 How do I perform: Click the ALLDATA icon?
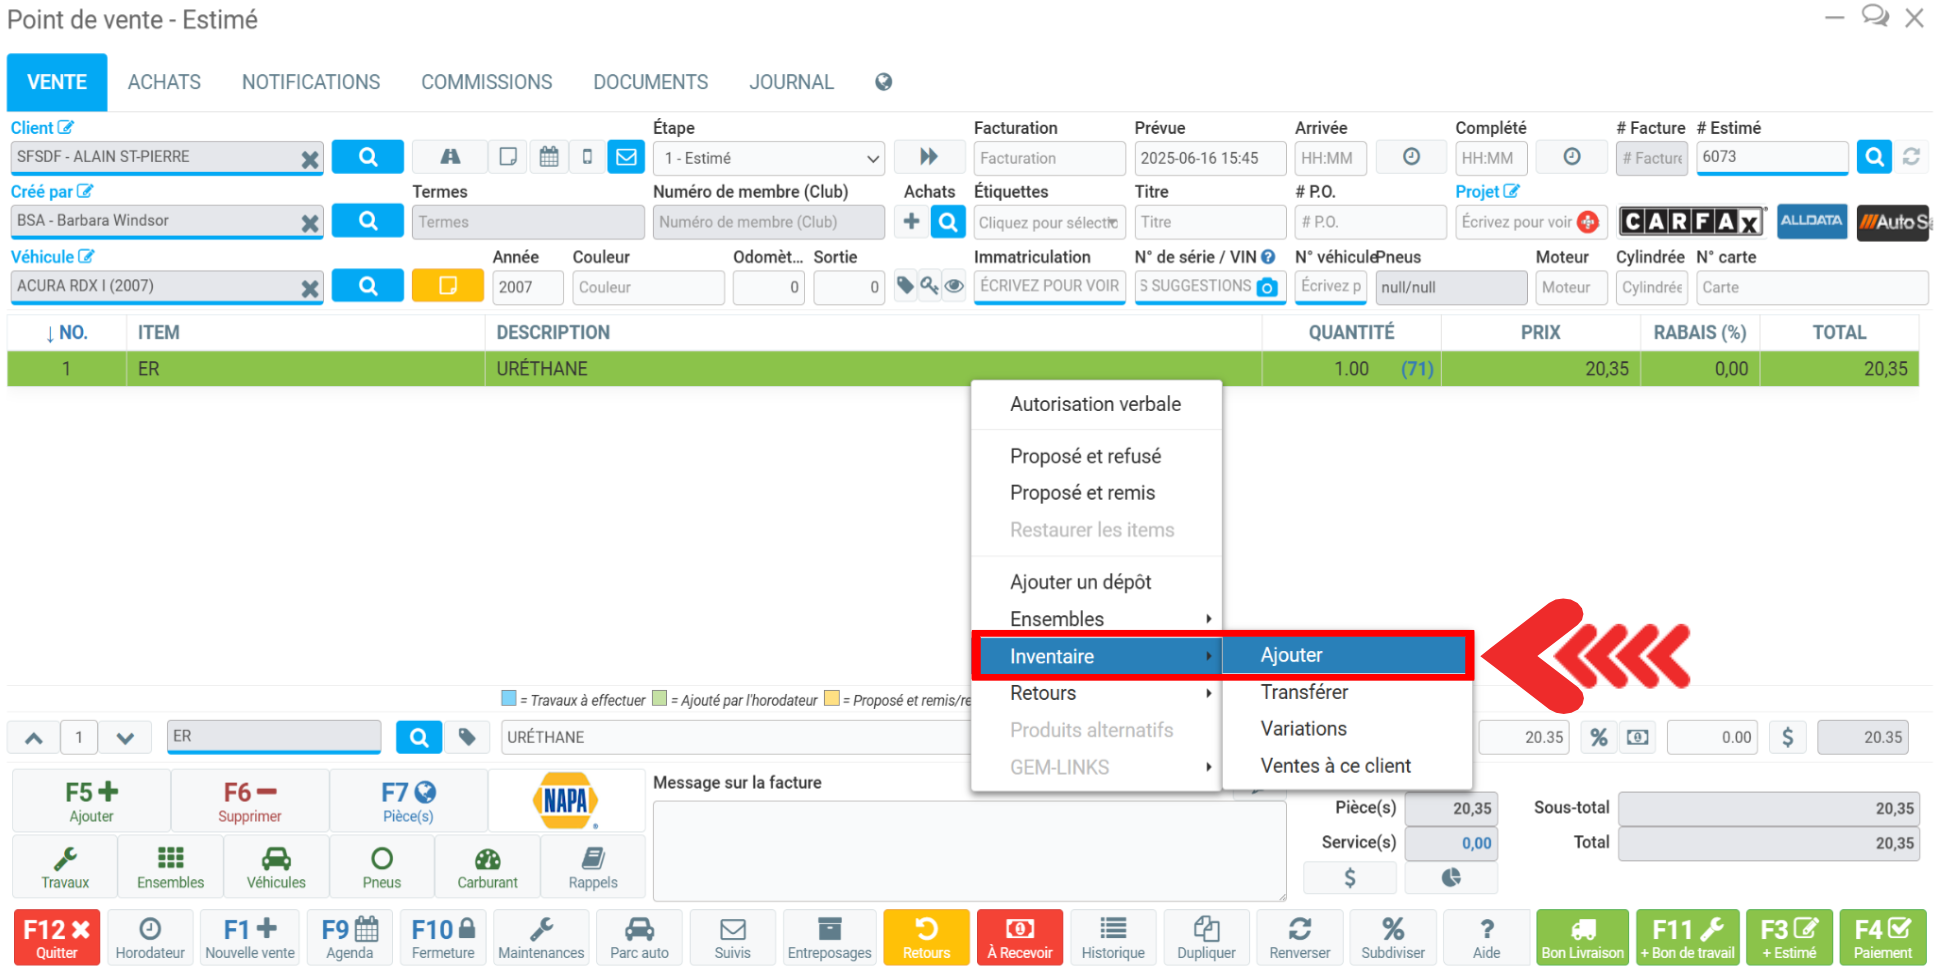tap(1810, 221)
